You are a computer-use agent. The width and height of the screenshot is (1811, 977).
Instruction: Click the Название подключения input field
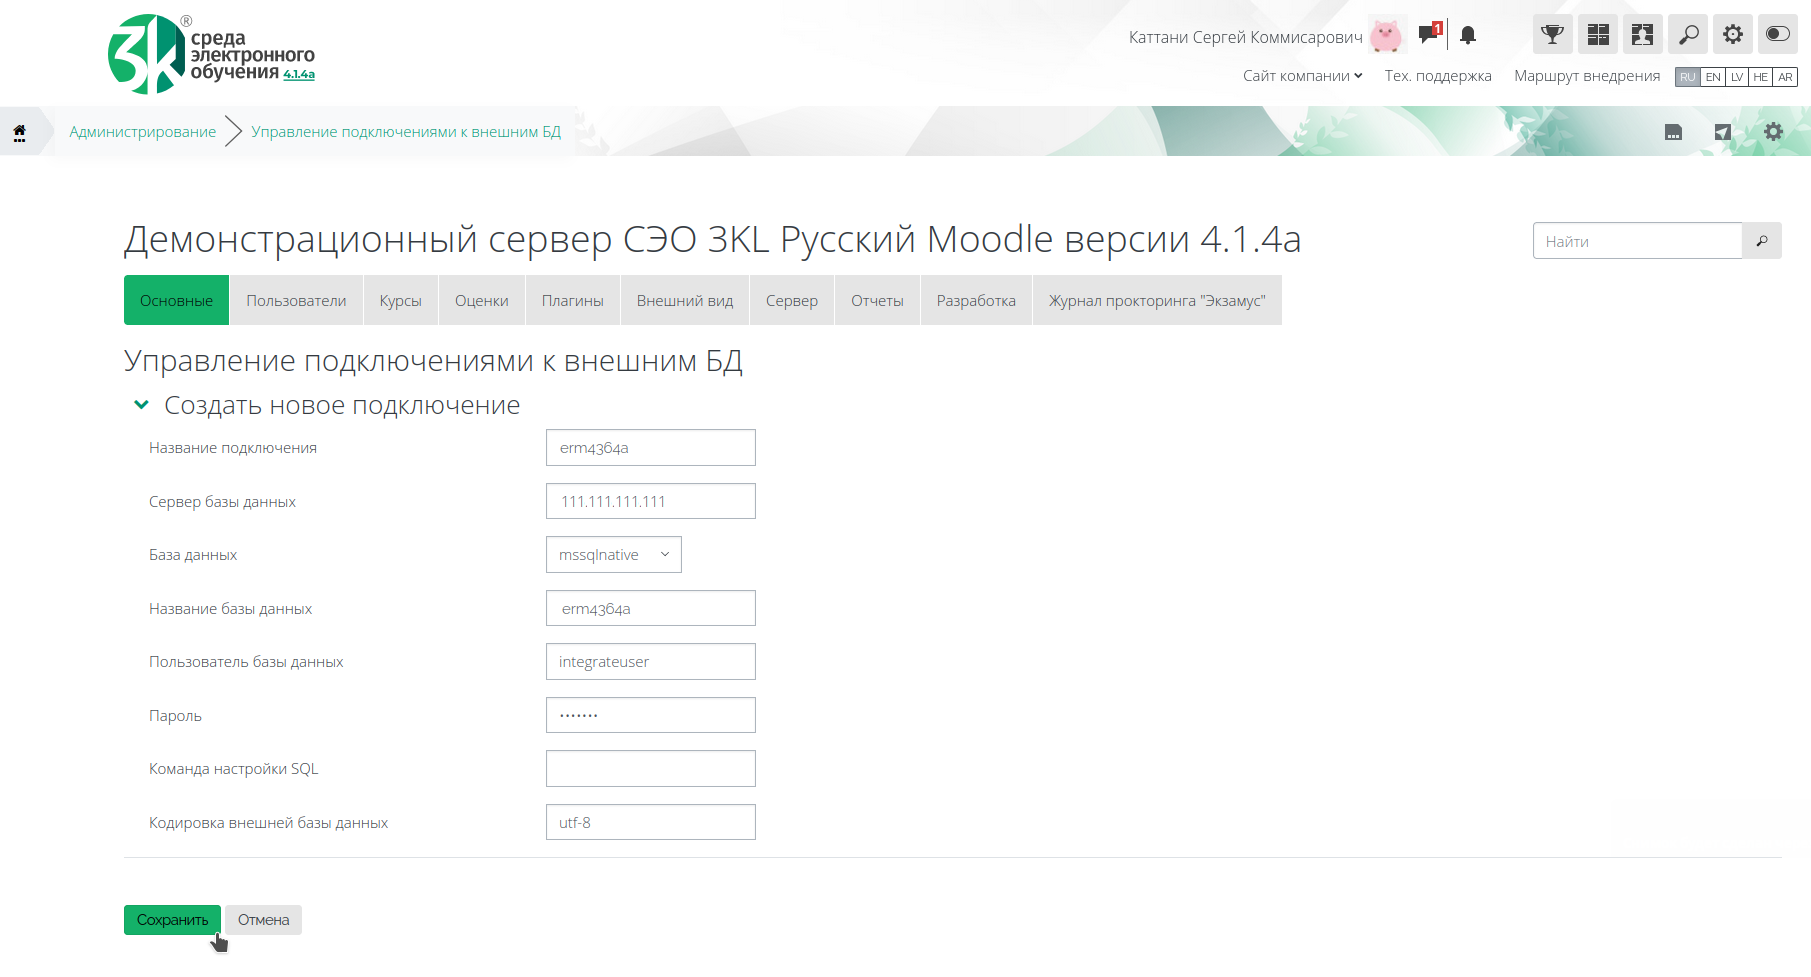(x=651, y=448)
